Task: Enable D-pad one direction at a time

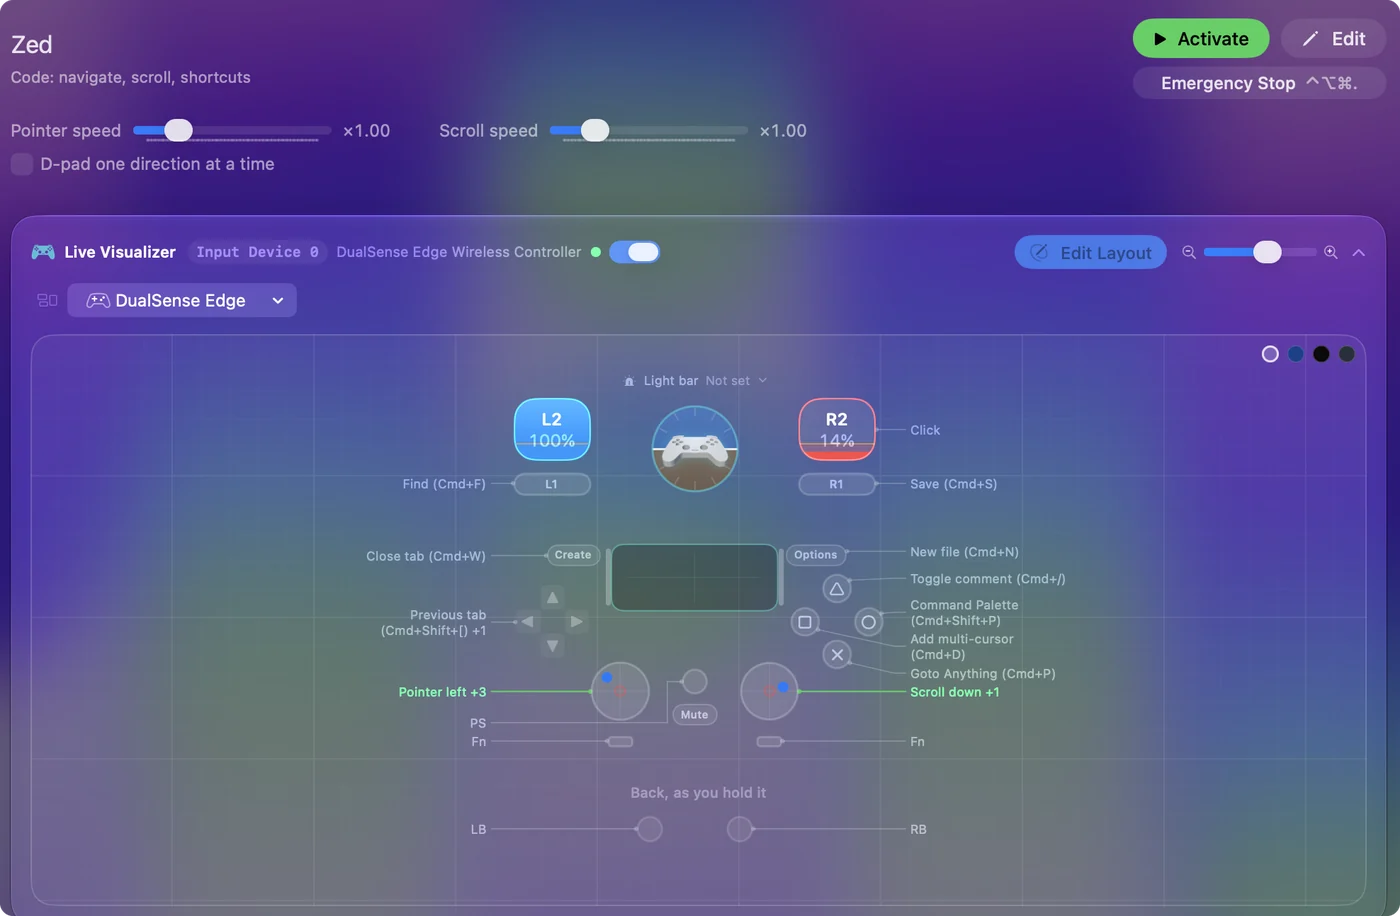Action: (x=22, y=164)
